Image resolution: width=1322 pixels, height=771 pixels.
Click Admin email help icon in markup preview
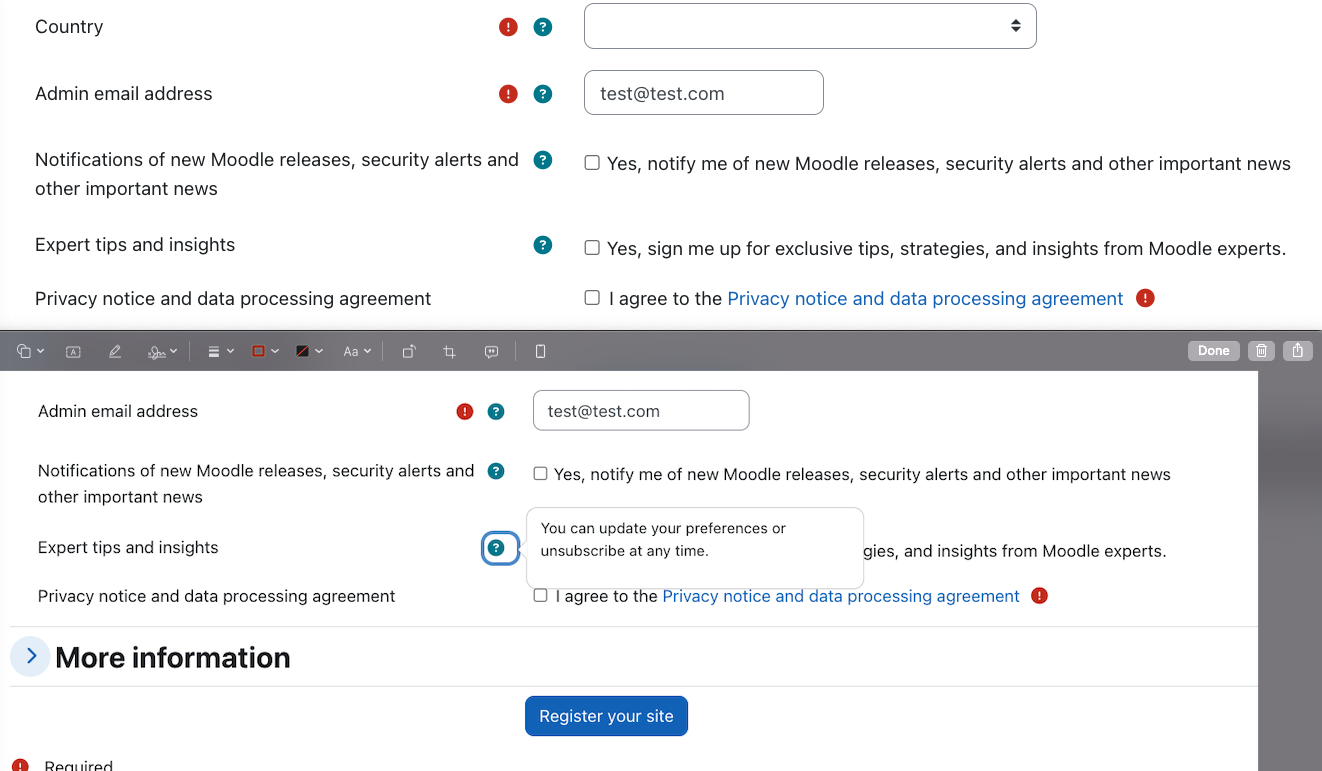(x=496, y=411)
